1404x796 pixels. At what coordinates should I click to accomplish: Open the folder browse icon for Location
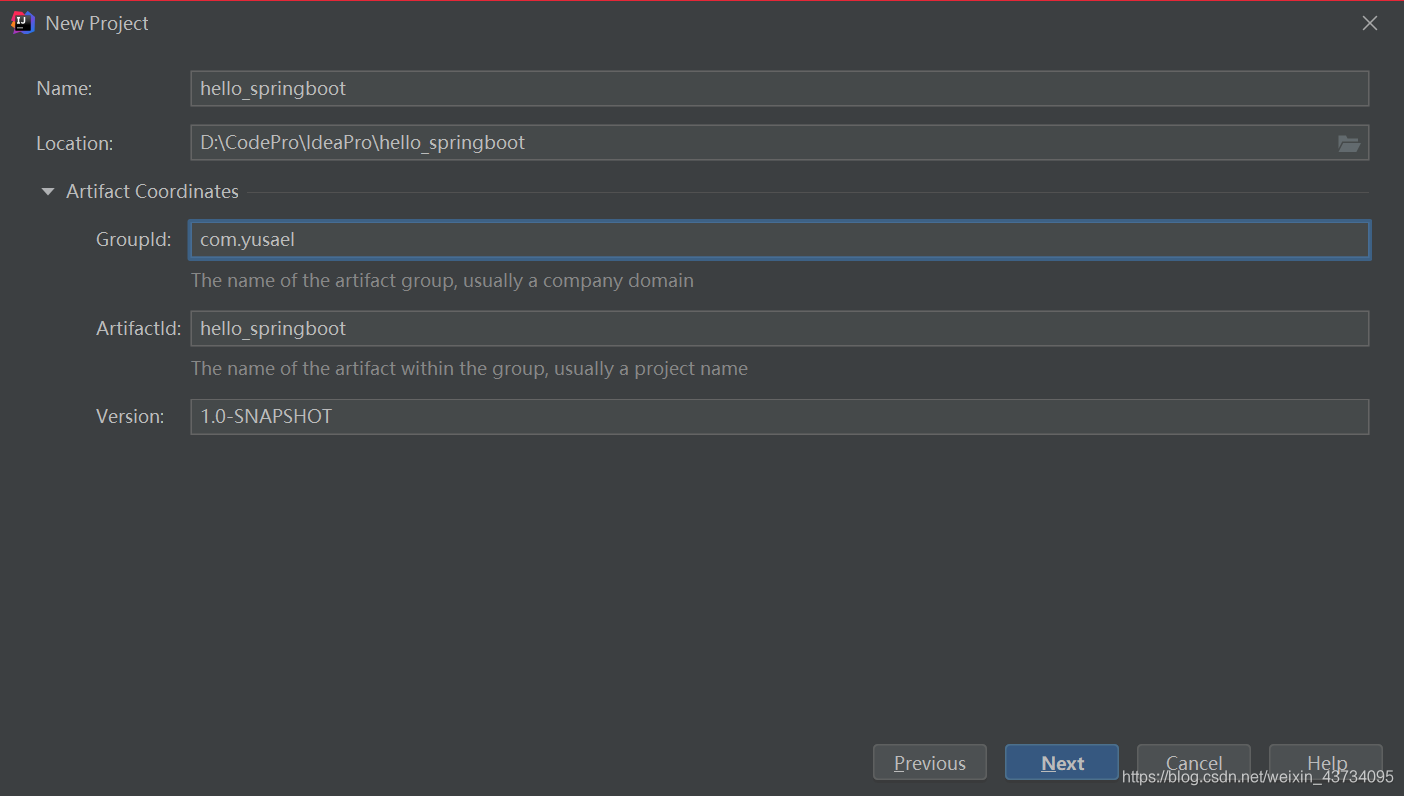tap(1349, 143)
